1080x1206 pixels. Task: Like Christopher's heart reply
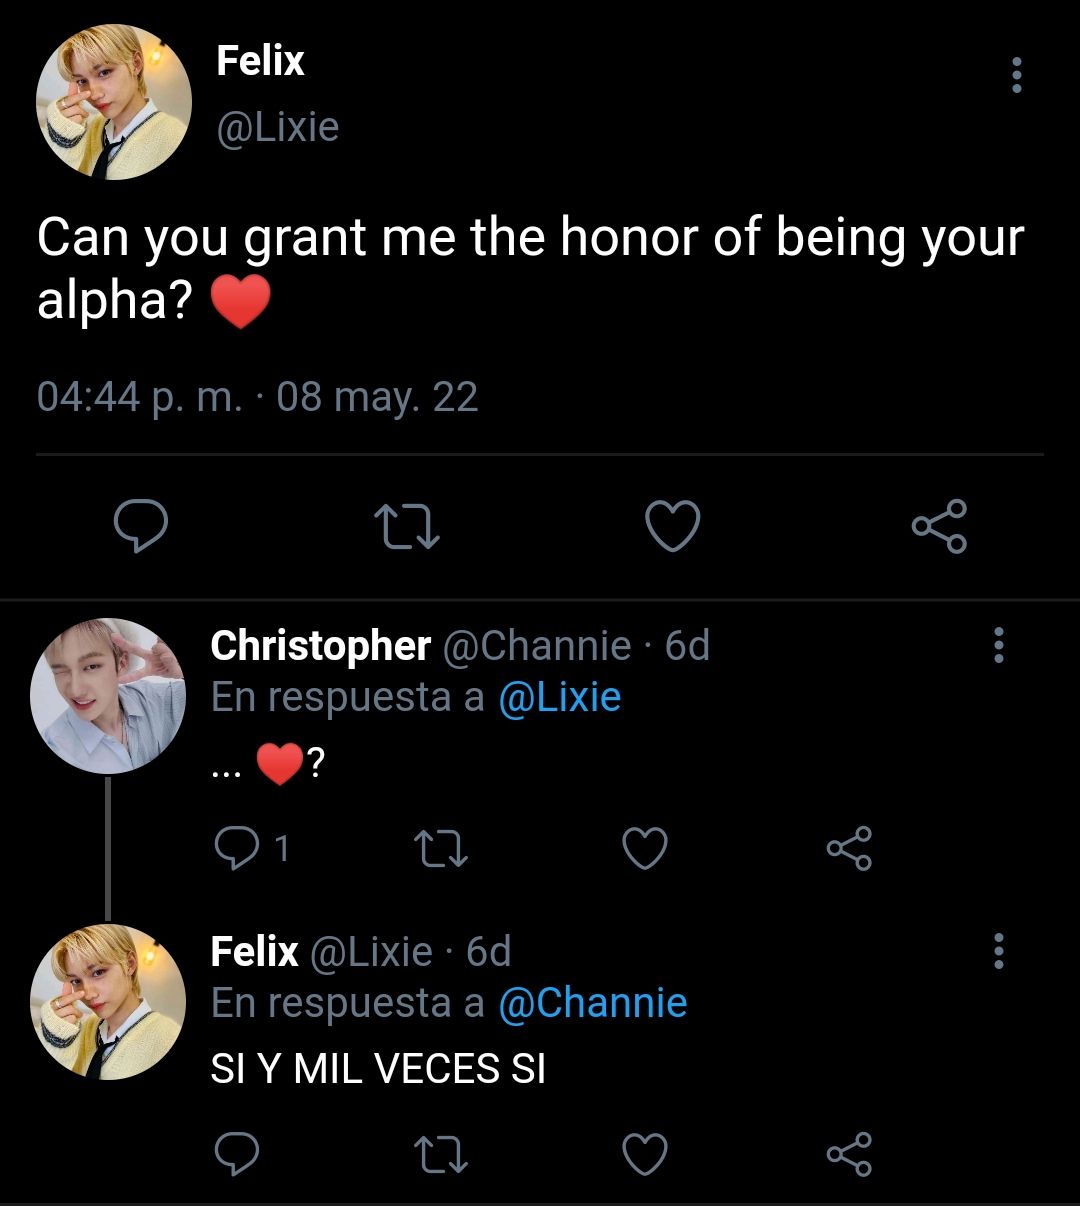click(x=645, y=848)
